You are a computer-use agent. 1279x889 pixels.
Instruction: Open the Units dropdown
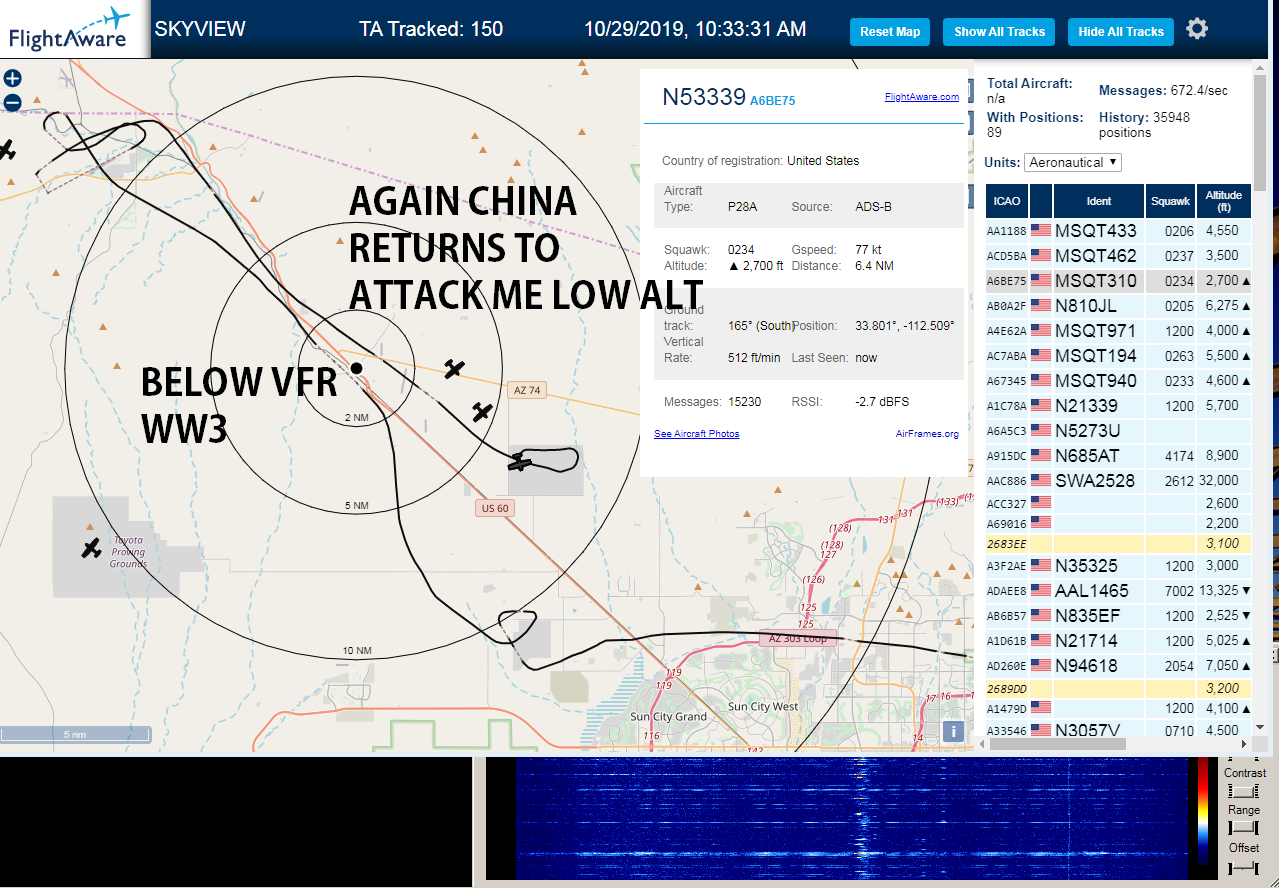[1072, 162]
